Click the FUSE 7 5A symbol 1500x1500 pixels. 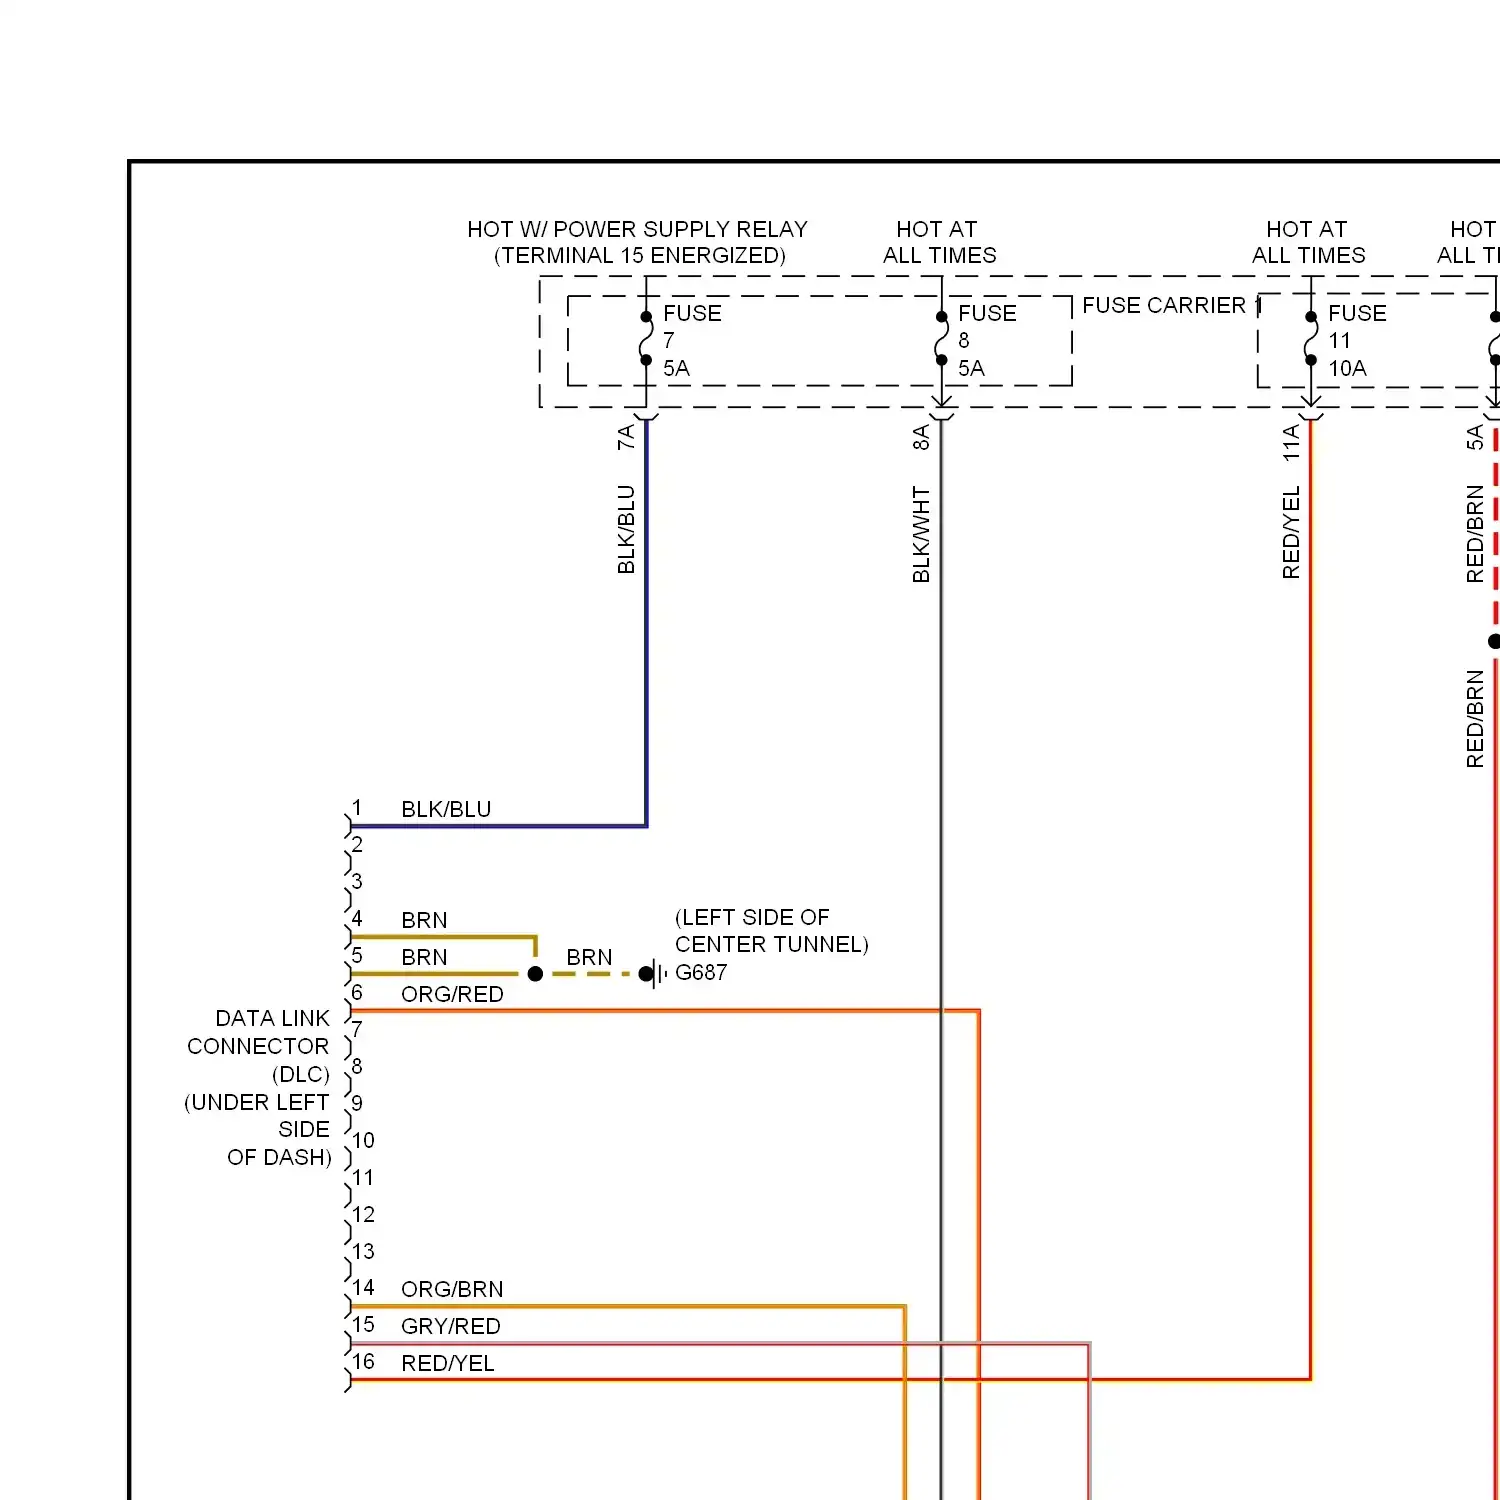click(x=646, y=339)
